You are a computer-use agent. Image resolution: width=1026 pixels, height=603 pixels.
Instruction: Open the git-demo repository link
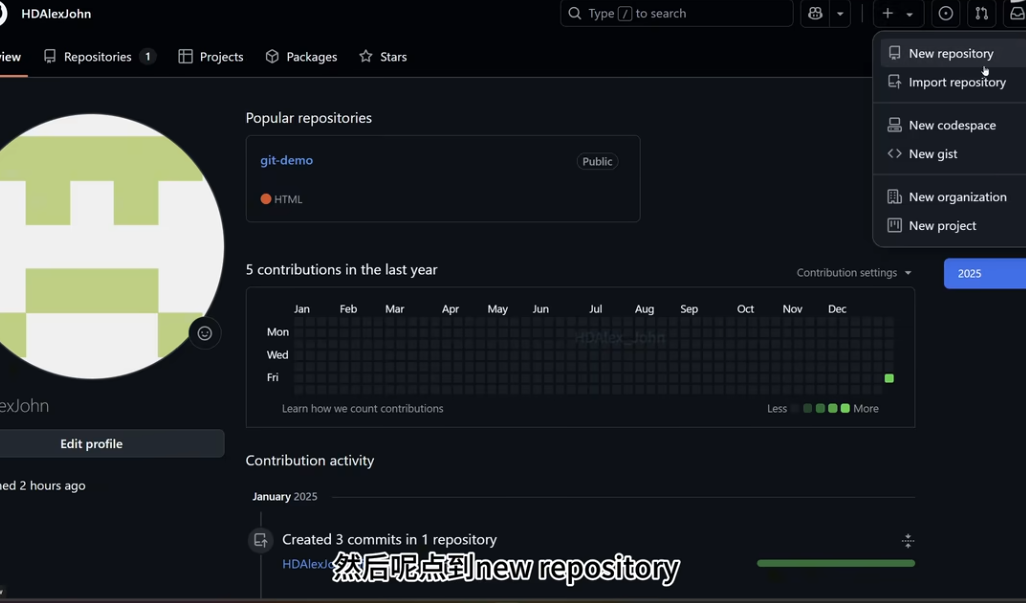pyautogui.click(x=287, y=160)
